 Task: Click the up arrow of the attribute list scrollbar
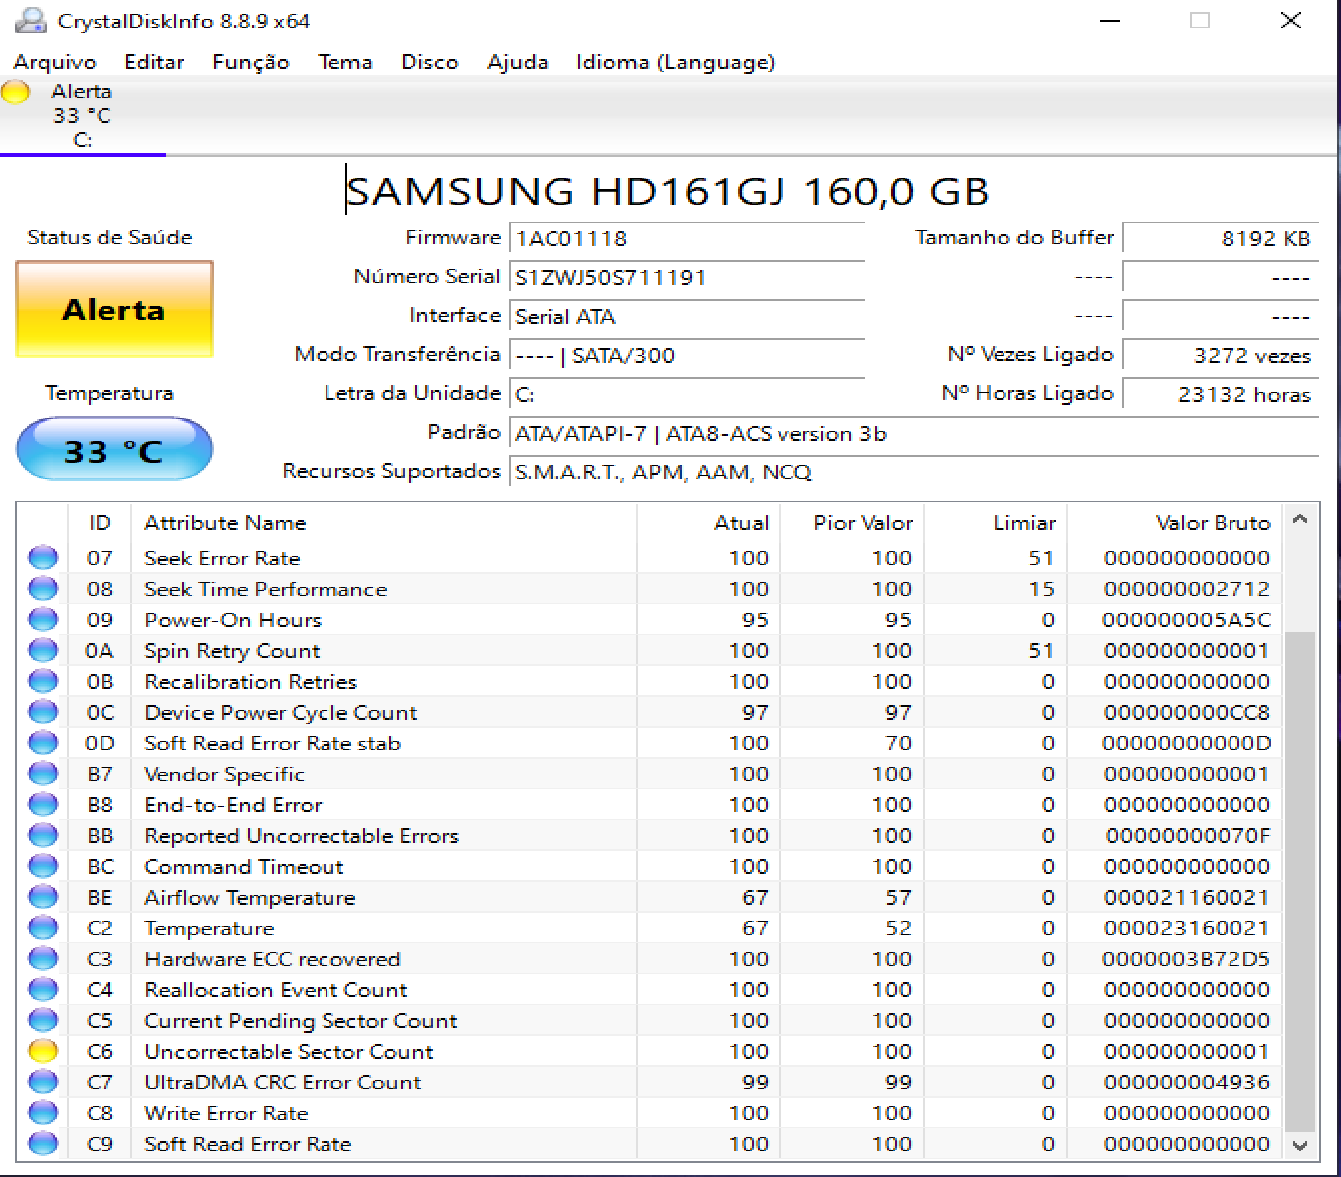click(x=1300, y=520)
